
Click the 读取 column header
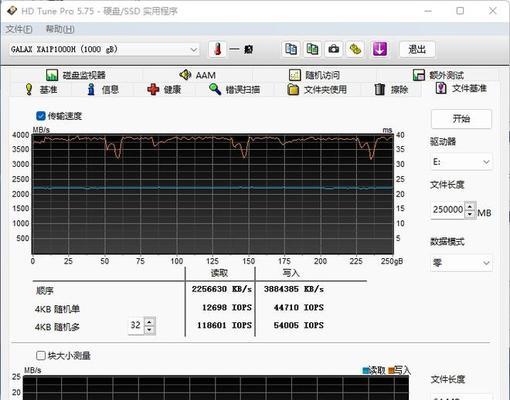tap(219, 273)
